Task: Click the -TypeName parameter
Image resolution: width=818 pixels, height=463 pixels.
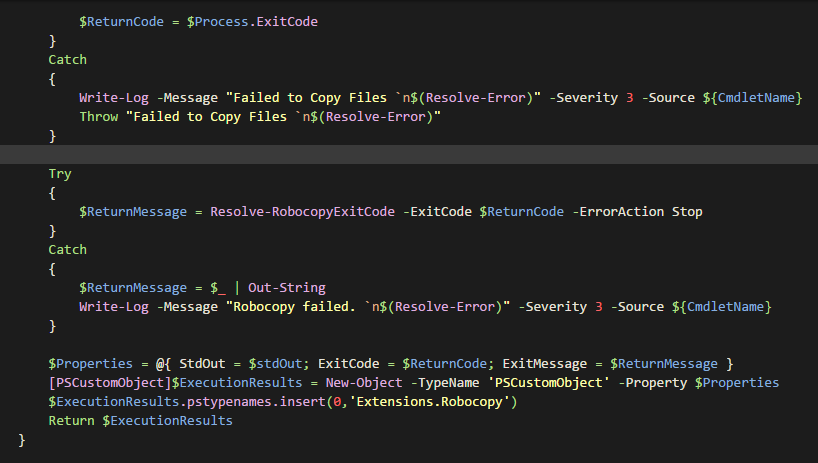Action: [x=445, y=383]
